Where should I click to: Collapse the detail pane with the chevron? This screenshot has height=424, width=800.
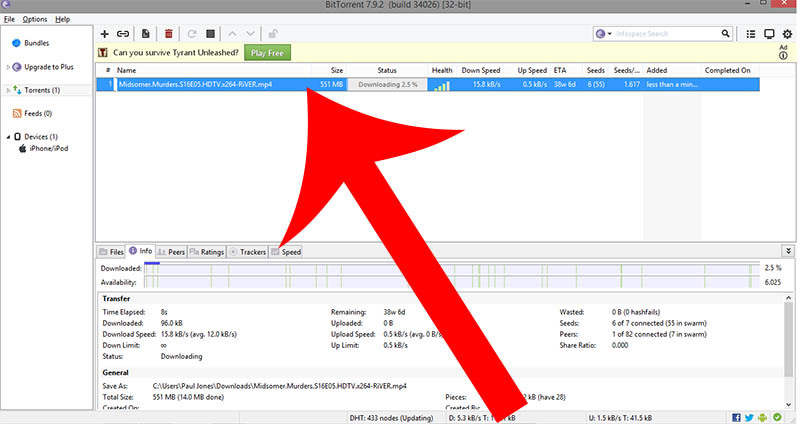pyautogui.click(x=788, y=251)
